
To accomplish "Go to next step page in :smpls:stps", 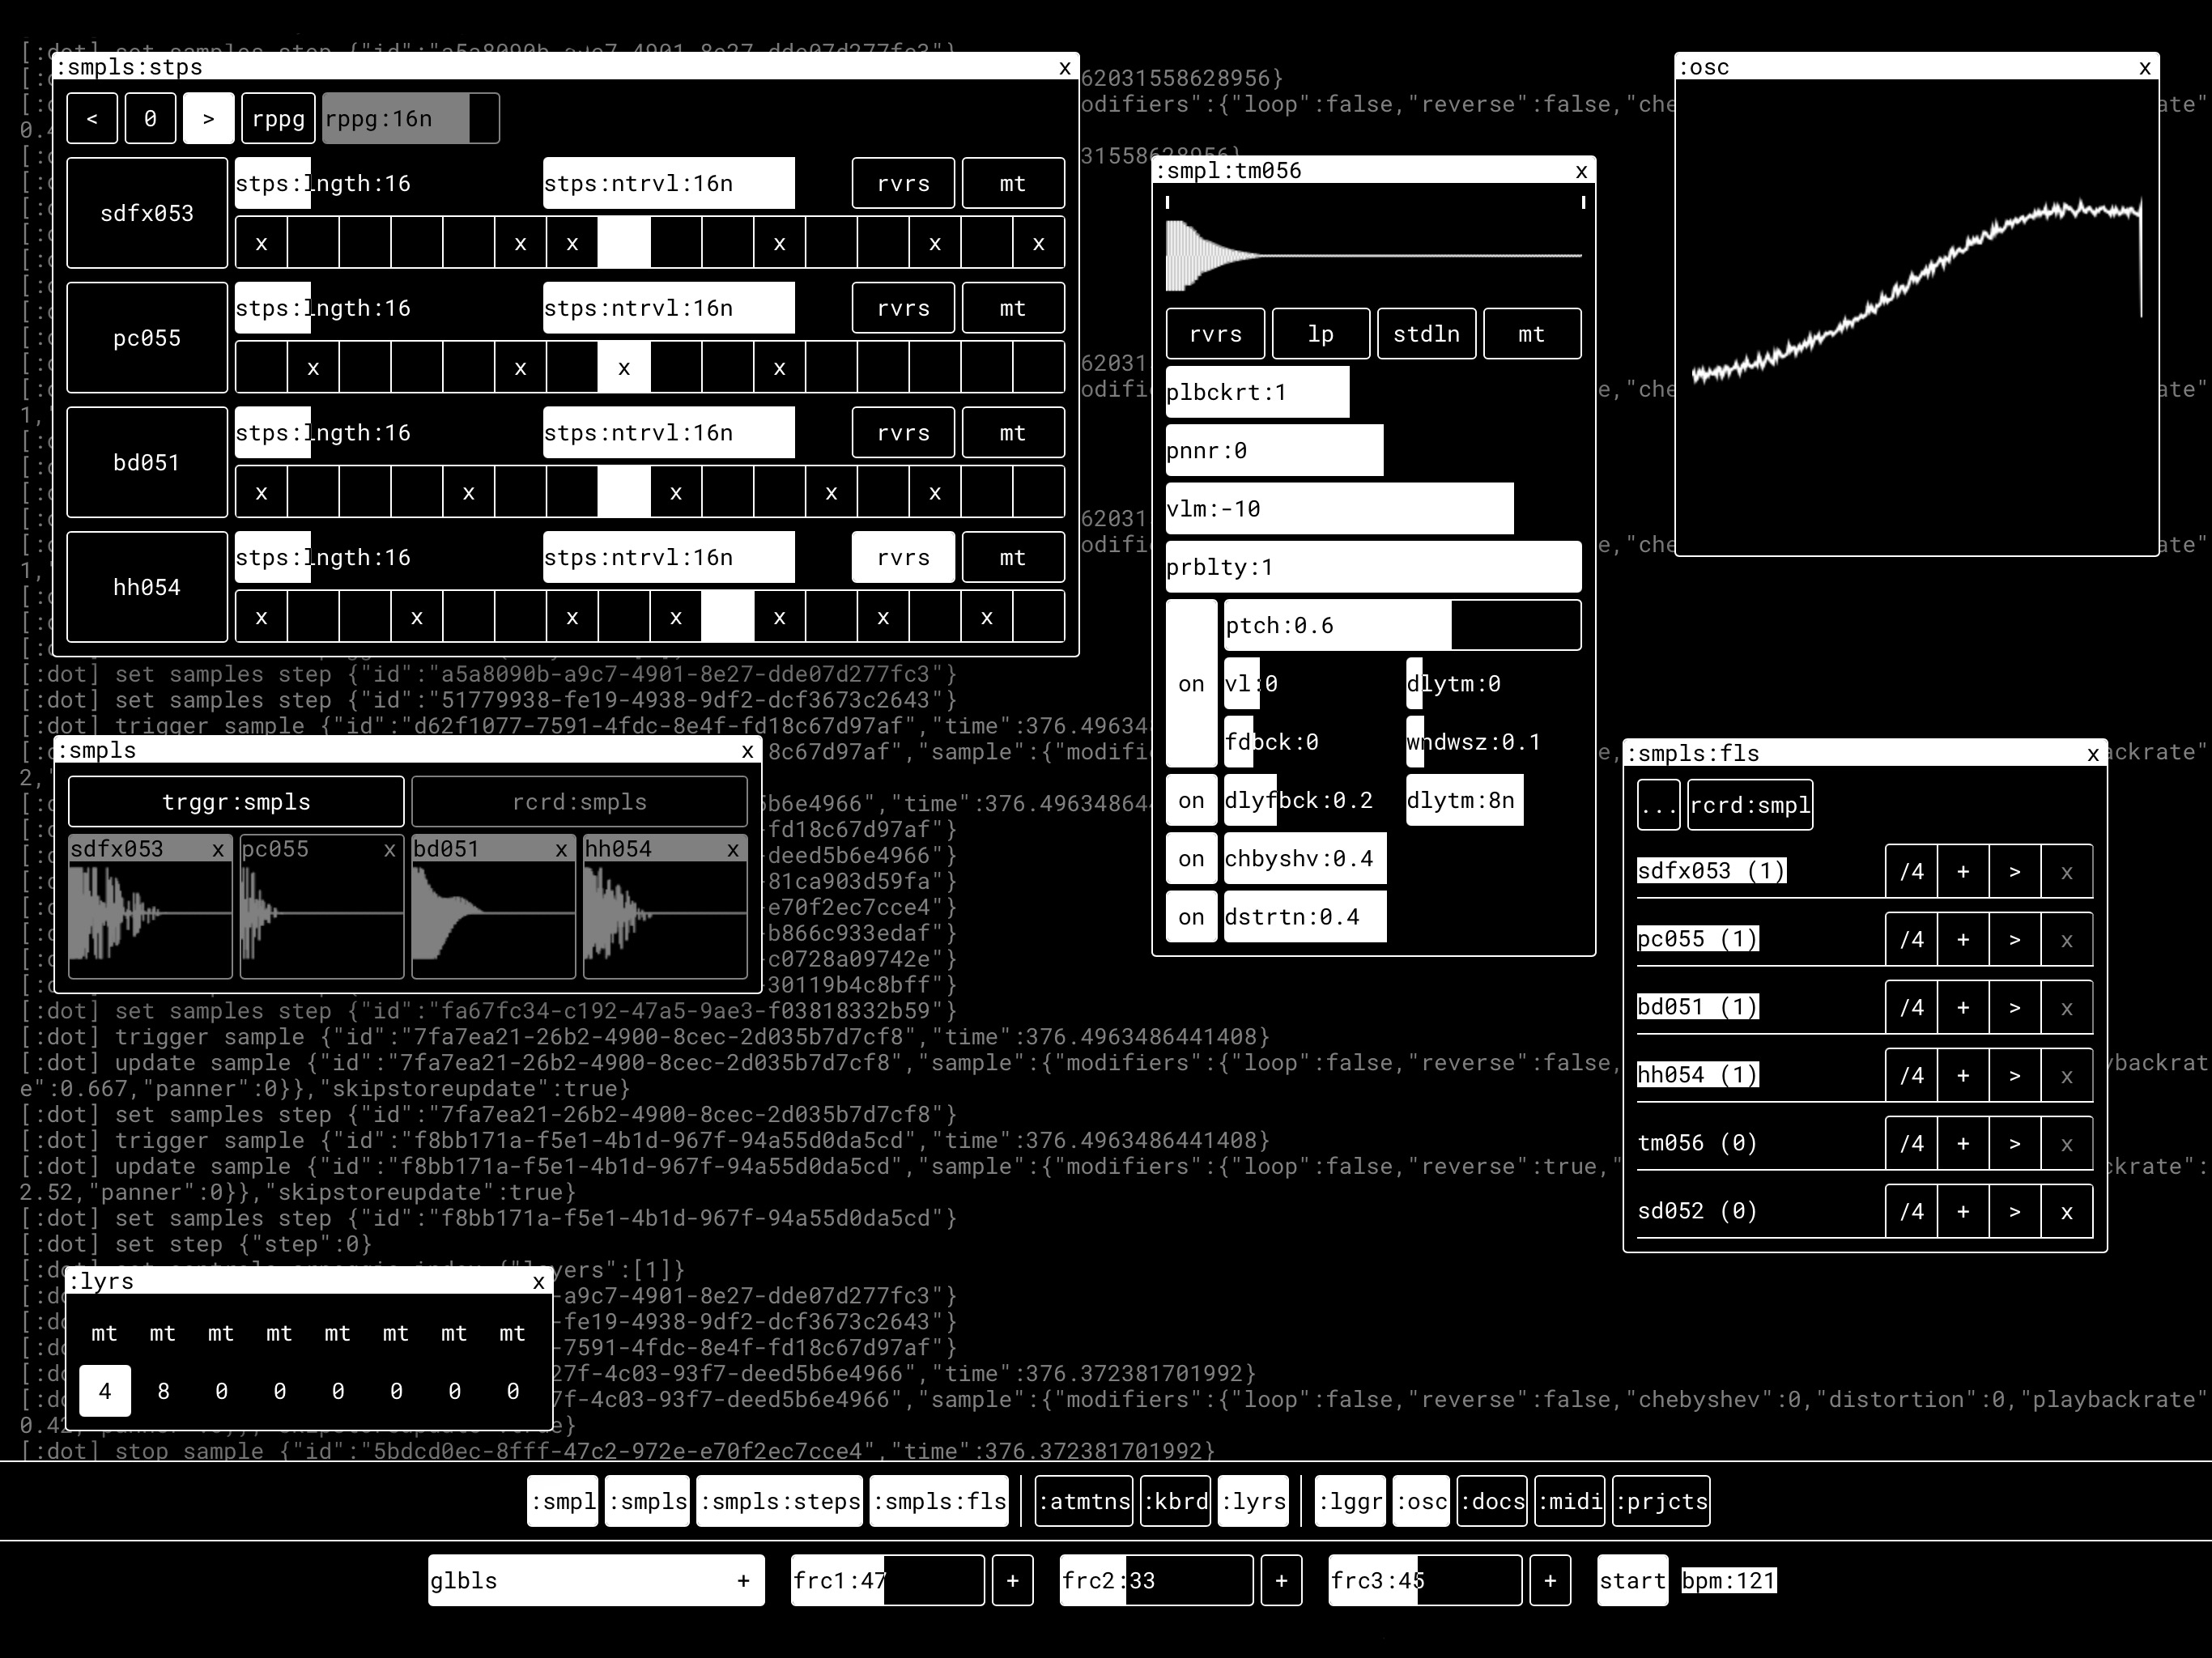I will pos(209,119).
